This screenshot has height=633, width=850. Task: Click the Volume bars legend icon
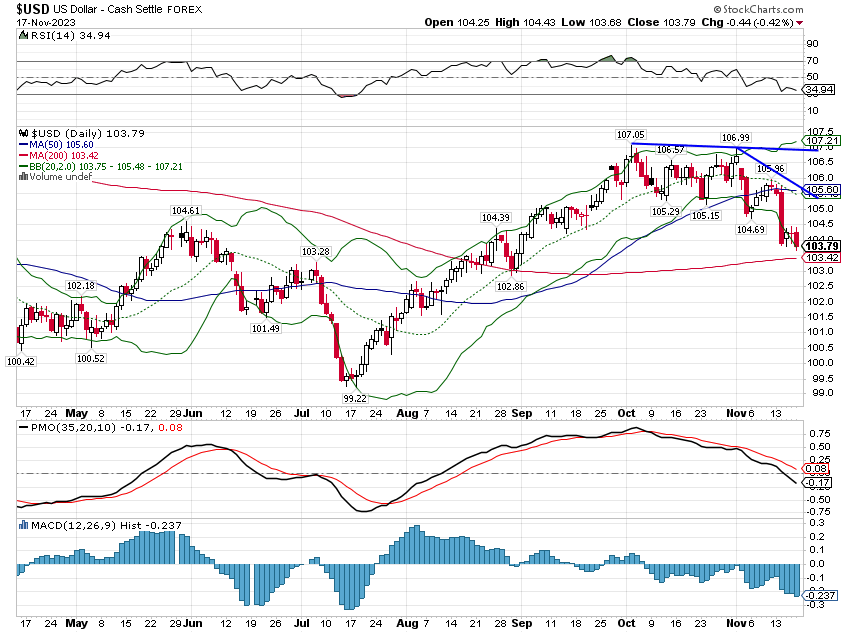click(24, 177)
